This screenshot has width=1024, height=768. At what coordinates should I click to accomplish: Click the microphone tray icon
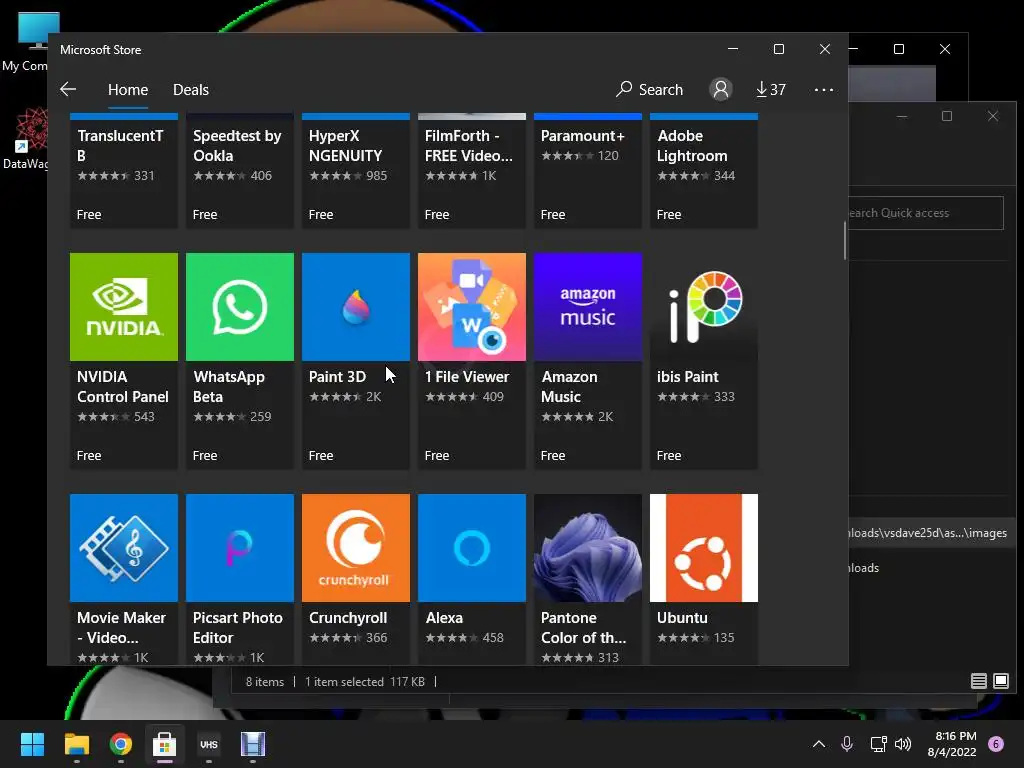click(847, 744)
